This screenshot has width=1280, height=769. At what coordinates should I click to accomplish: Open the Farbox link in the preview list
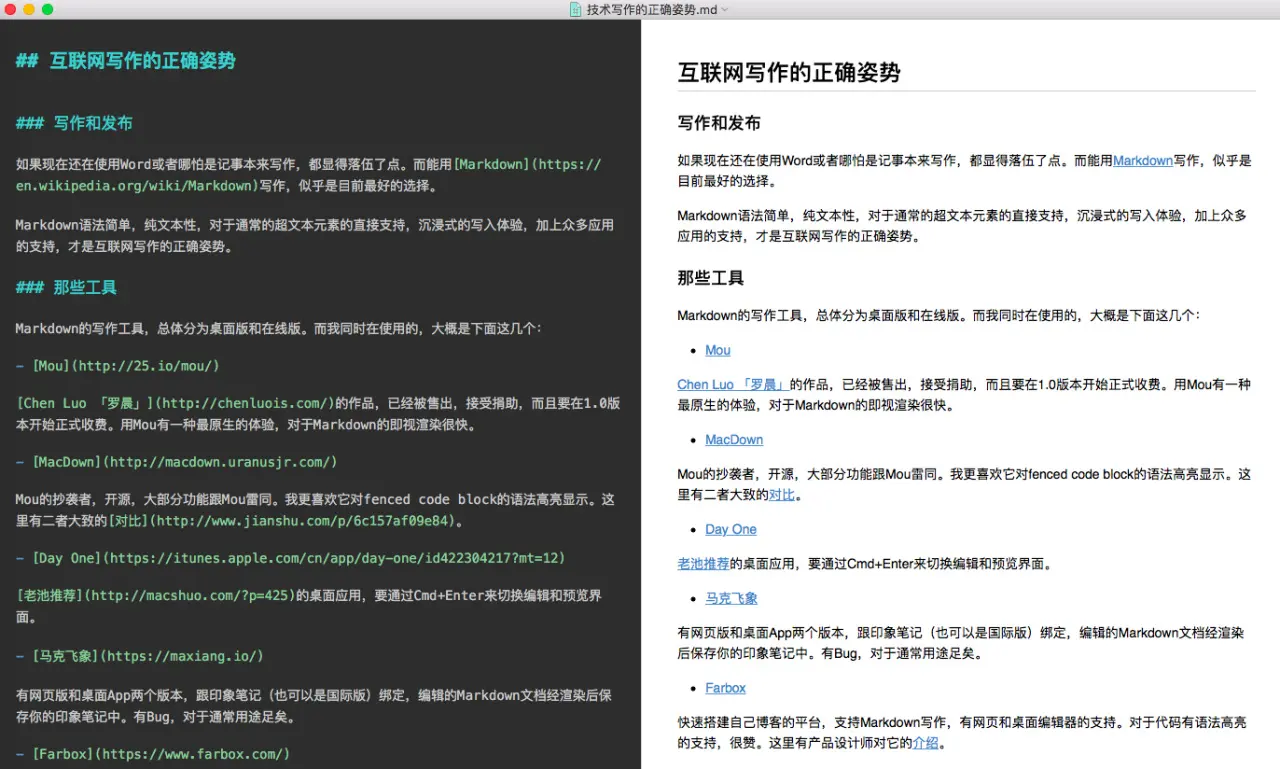(726, 688)
